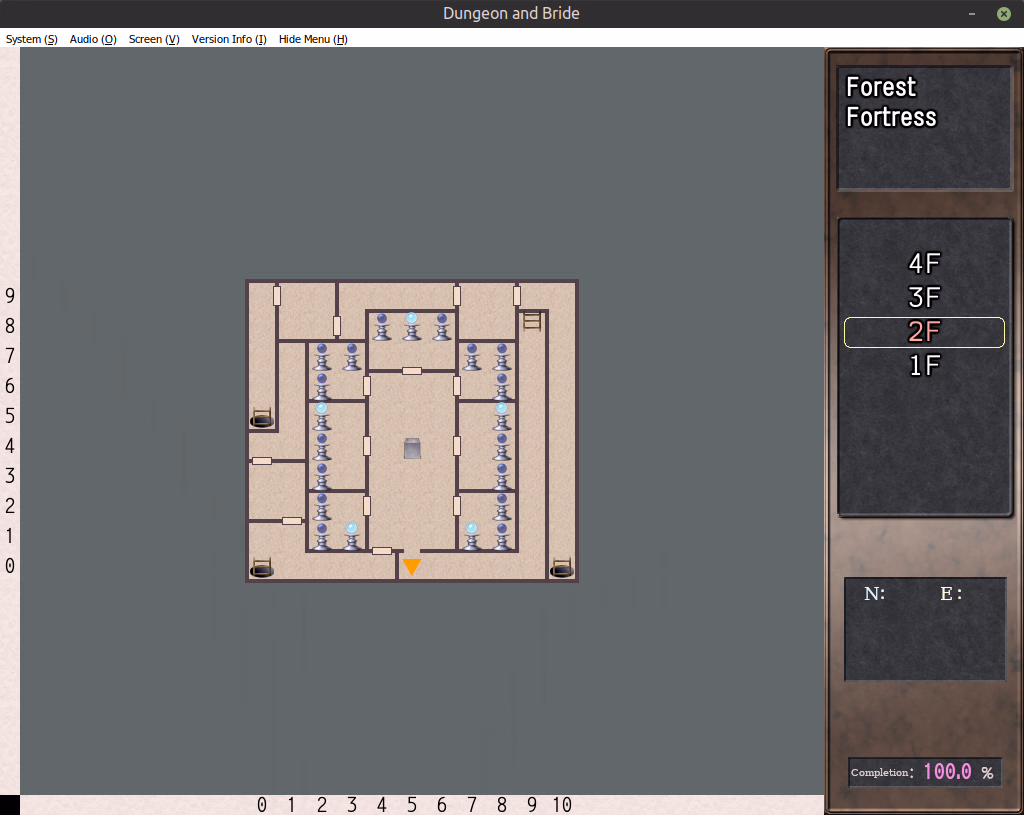1024x815 pixels.
Task: Click the orange player position arrow
Action: 411,567
